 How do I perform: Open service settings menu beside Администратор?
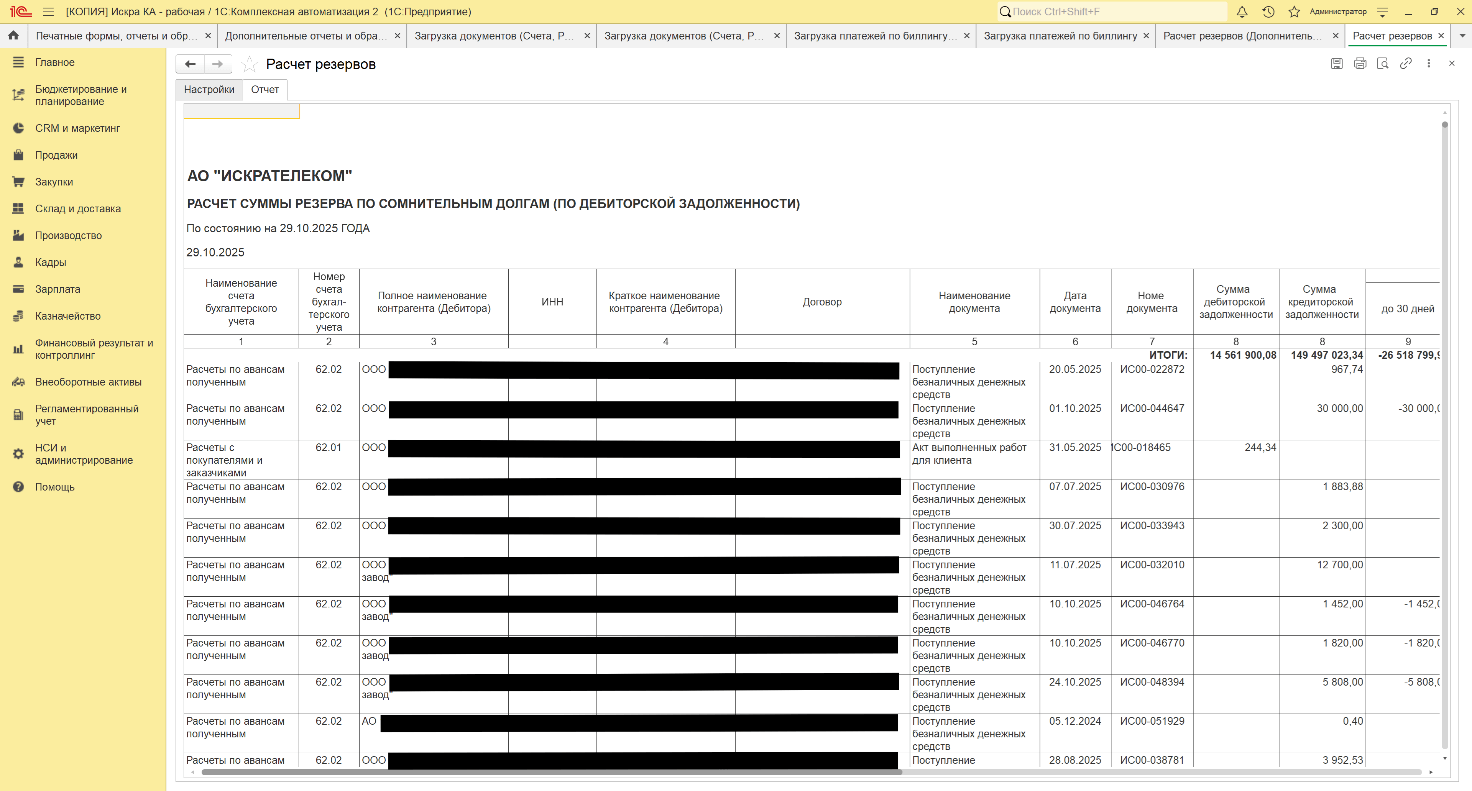click(1382, 11)
